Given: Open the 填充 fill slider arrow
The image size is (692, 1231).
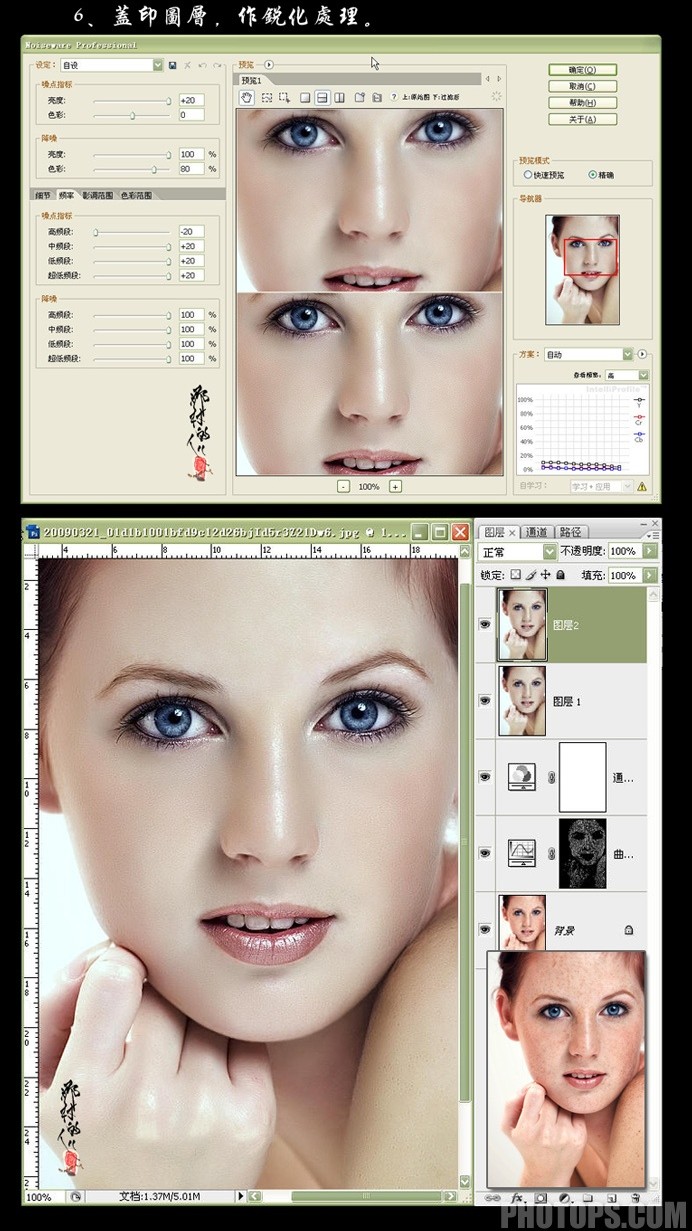Looking at the screenshot, I should (650, 575).
